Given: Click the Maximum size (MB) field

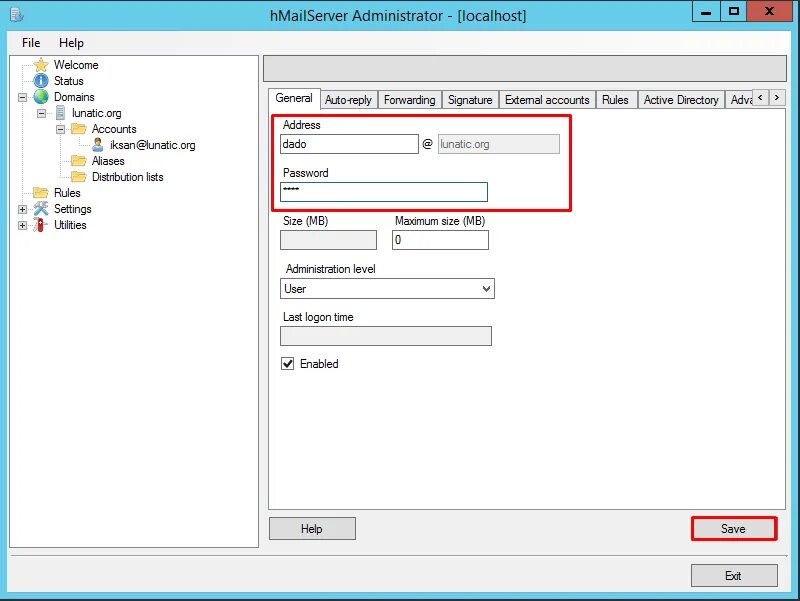Looking at the screenshot, I should 440,240.
